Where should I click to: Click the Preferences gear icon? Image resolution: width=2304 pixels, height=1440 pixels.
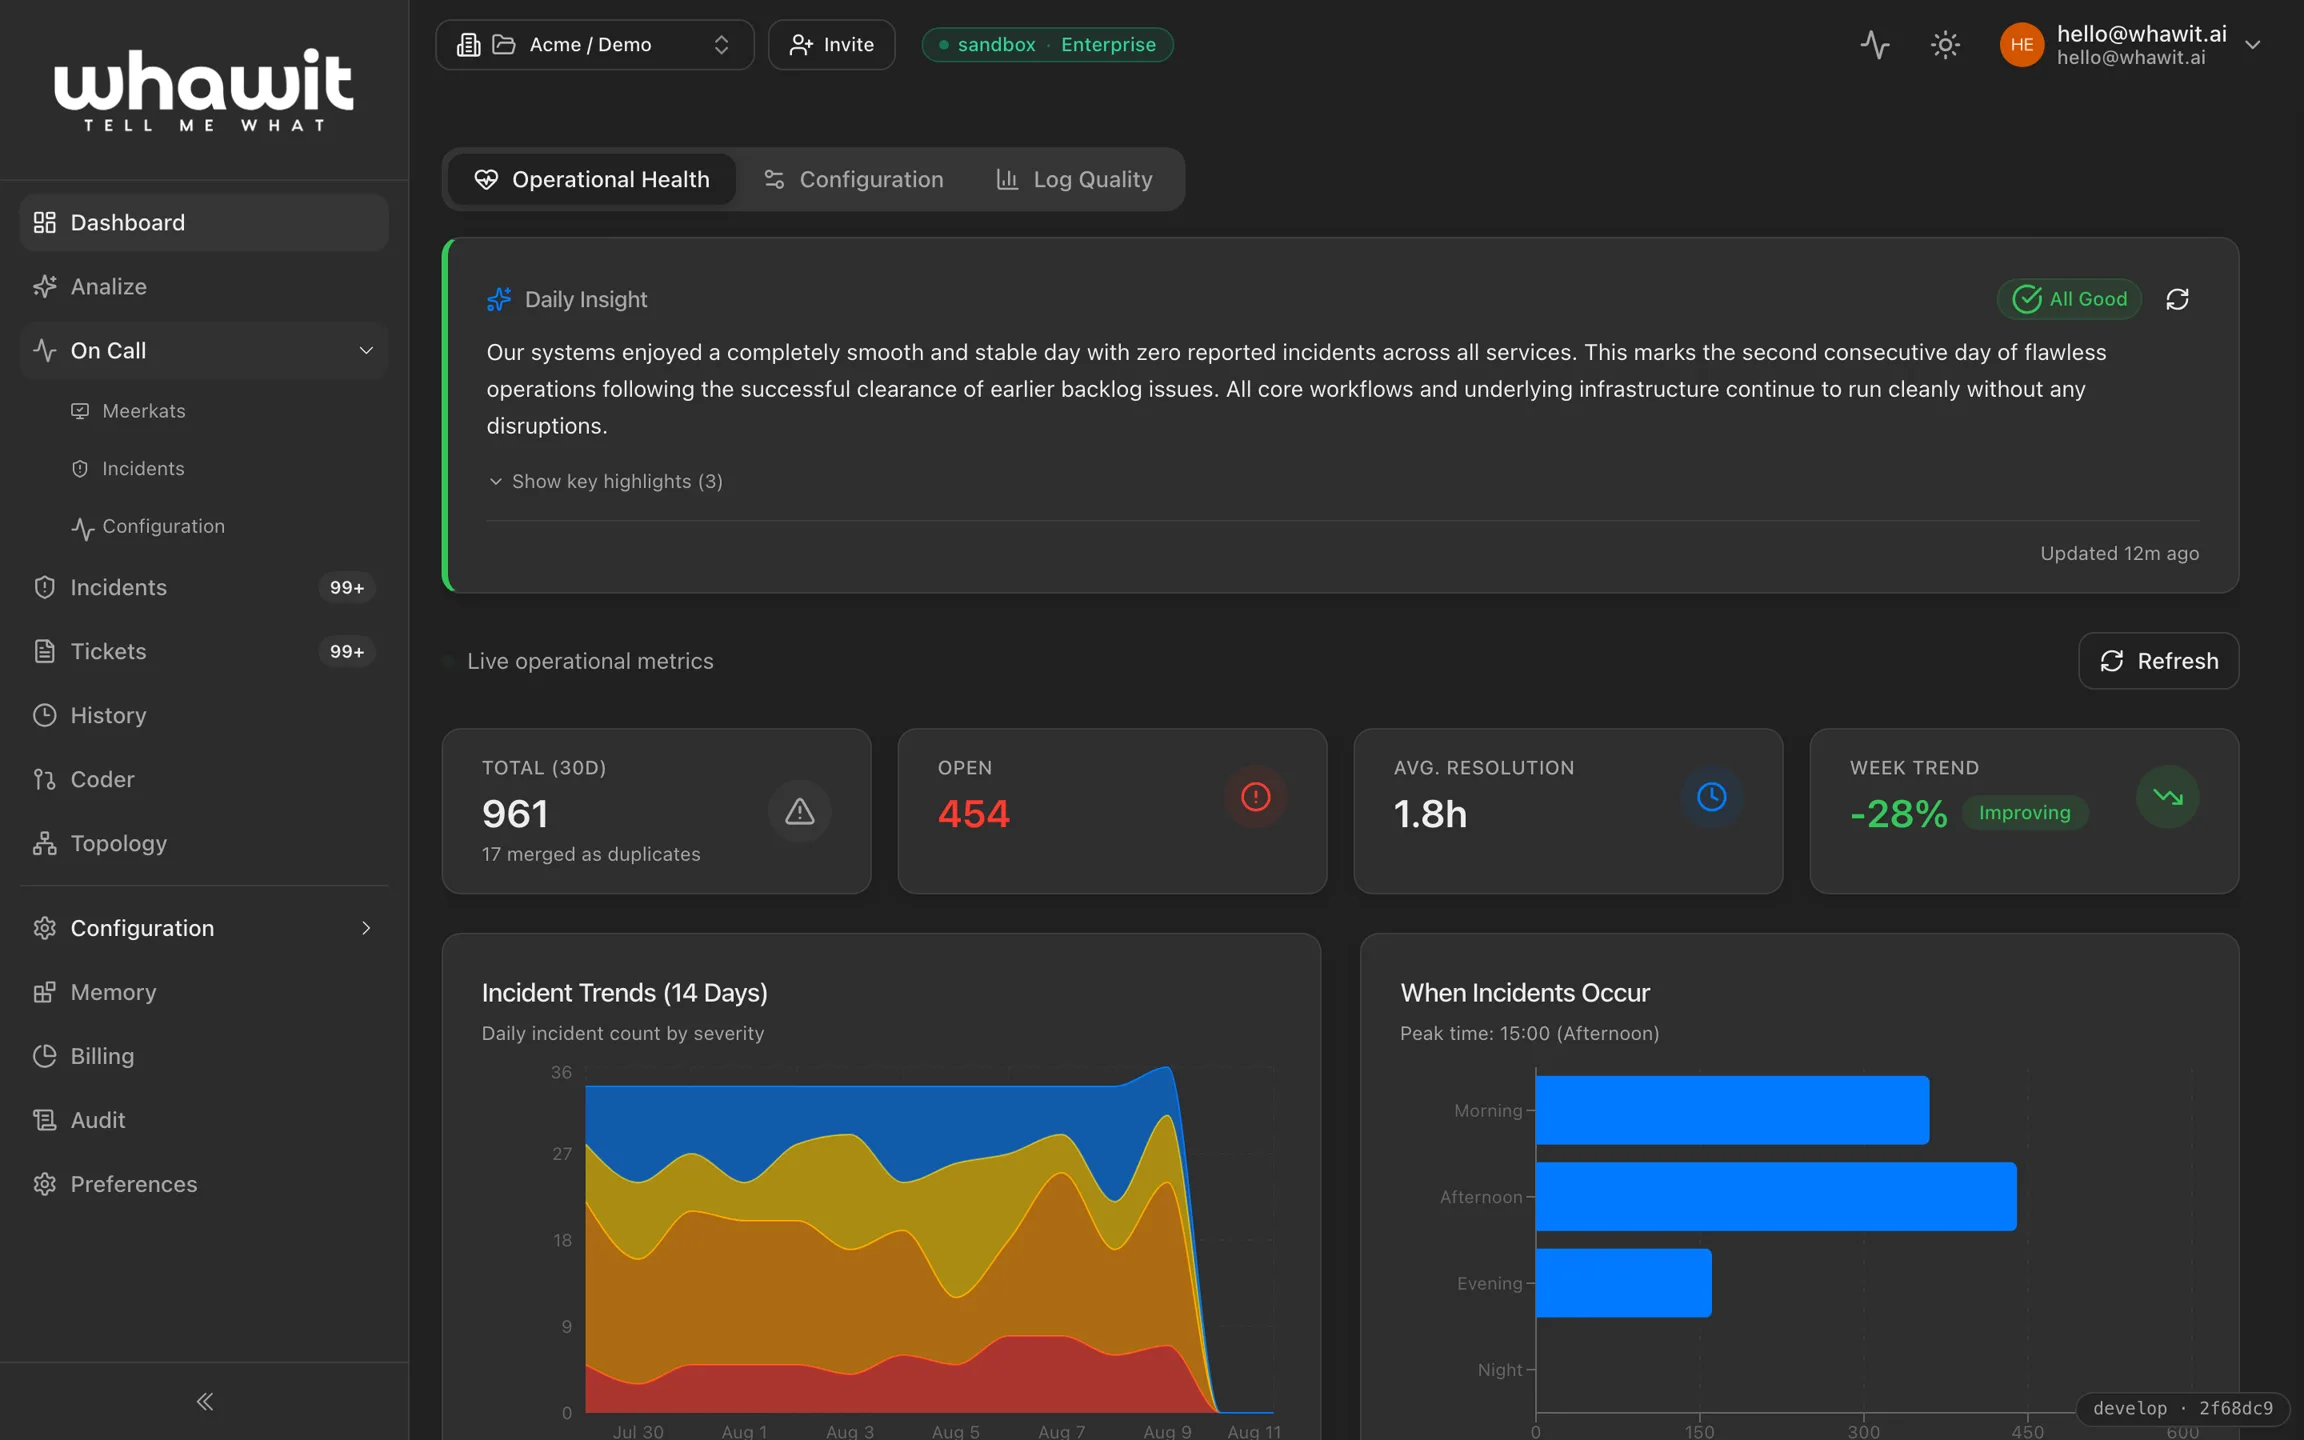[x=44, y=1184]
